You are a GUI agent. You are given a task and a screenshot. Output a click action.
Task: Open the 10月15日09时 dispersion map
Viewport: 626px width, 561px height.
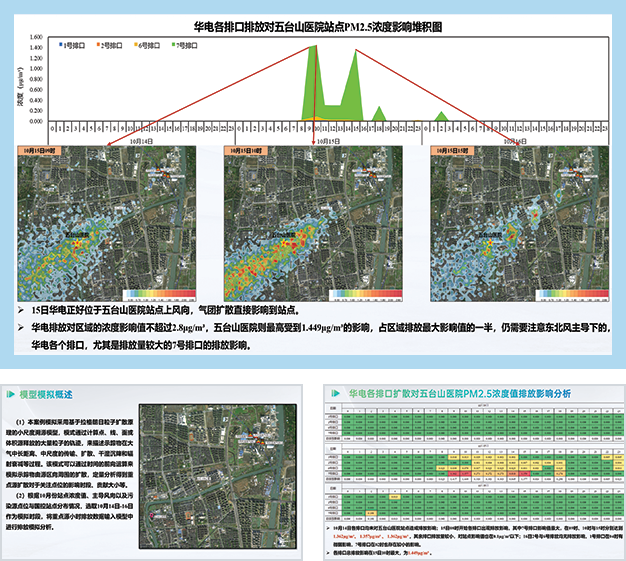(x=107, y=224)
